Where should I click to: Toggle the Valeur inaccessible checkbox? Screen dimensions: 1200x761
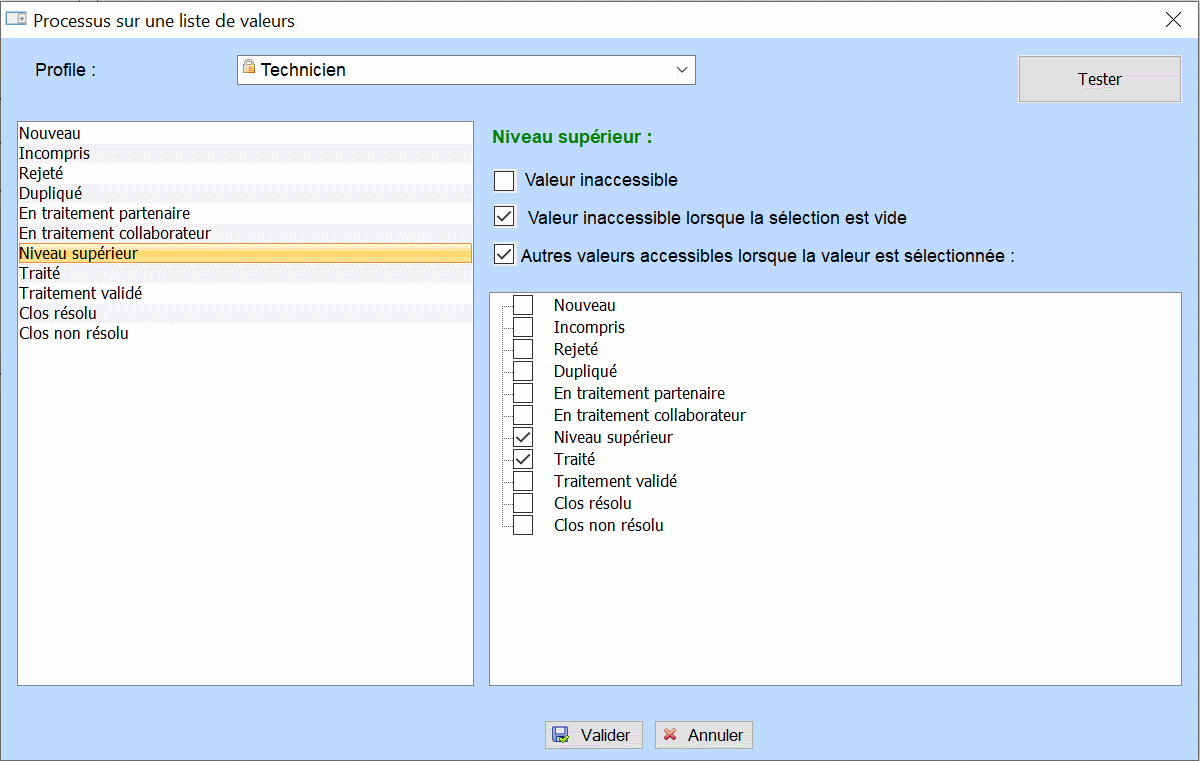(505, 181)
